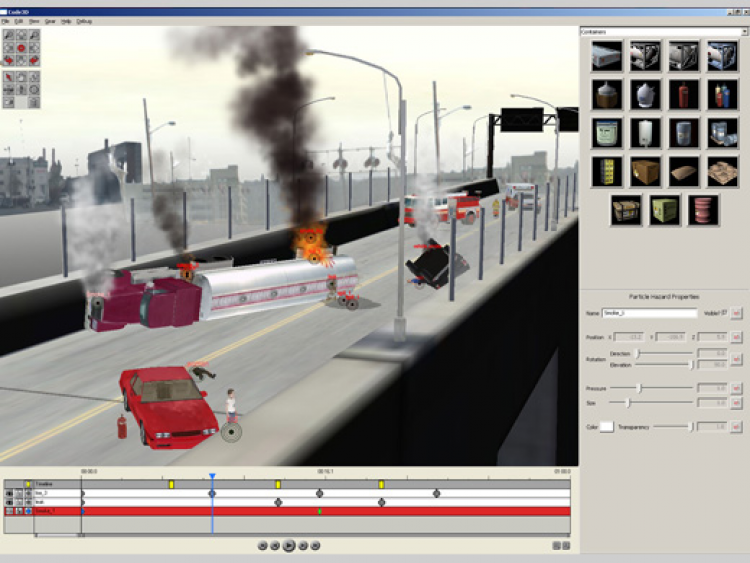Open the white Color swatch
Image resolution: width=750 pixels, height=563 pixels.
[x=607, y=427]
